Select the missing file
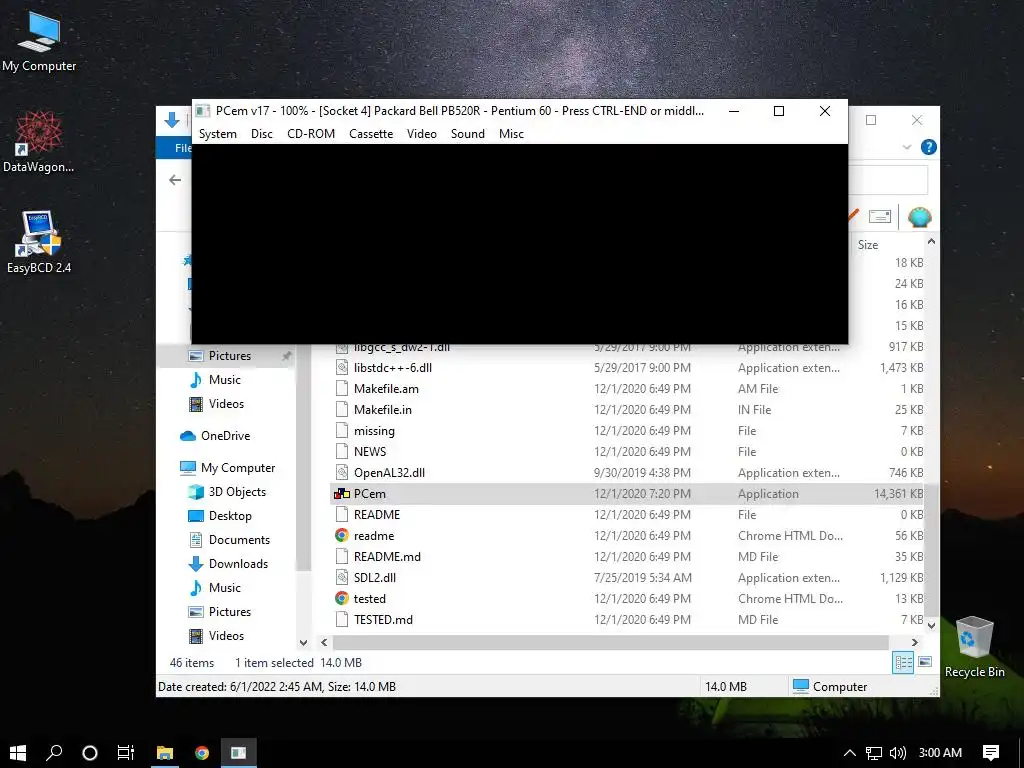Viewport: 1024px width, 768px height. pyautogui.click(x=374, y=431)
